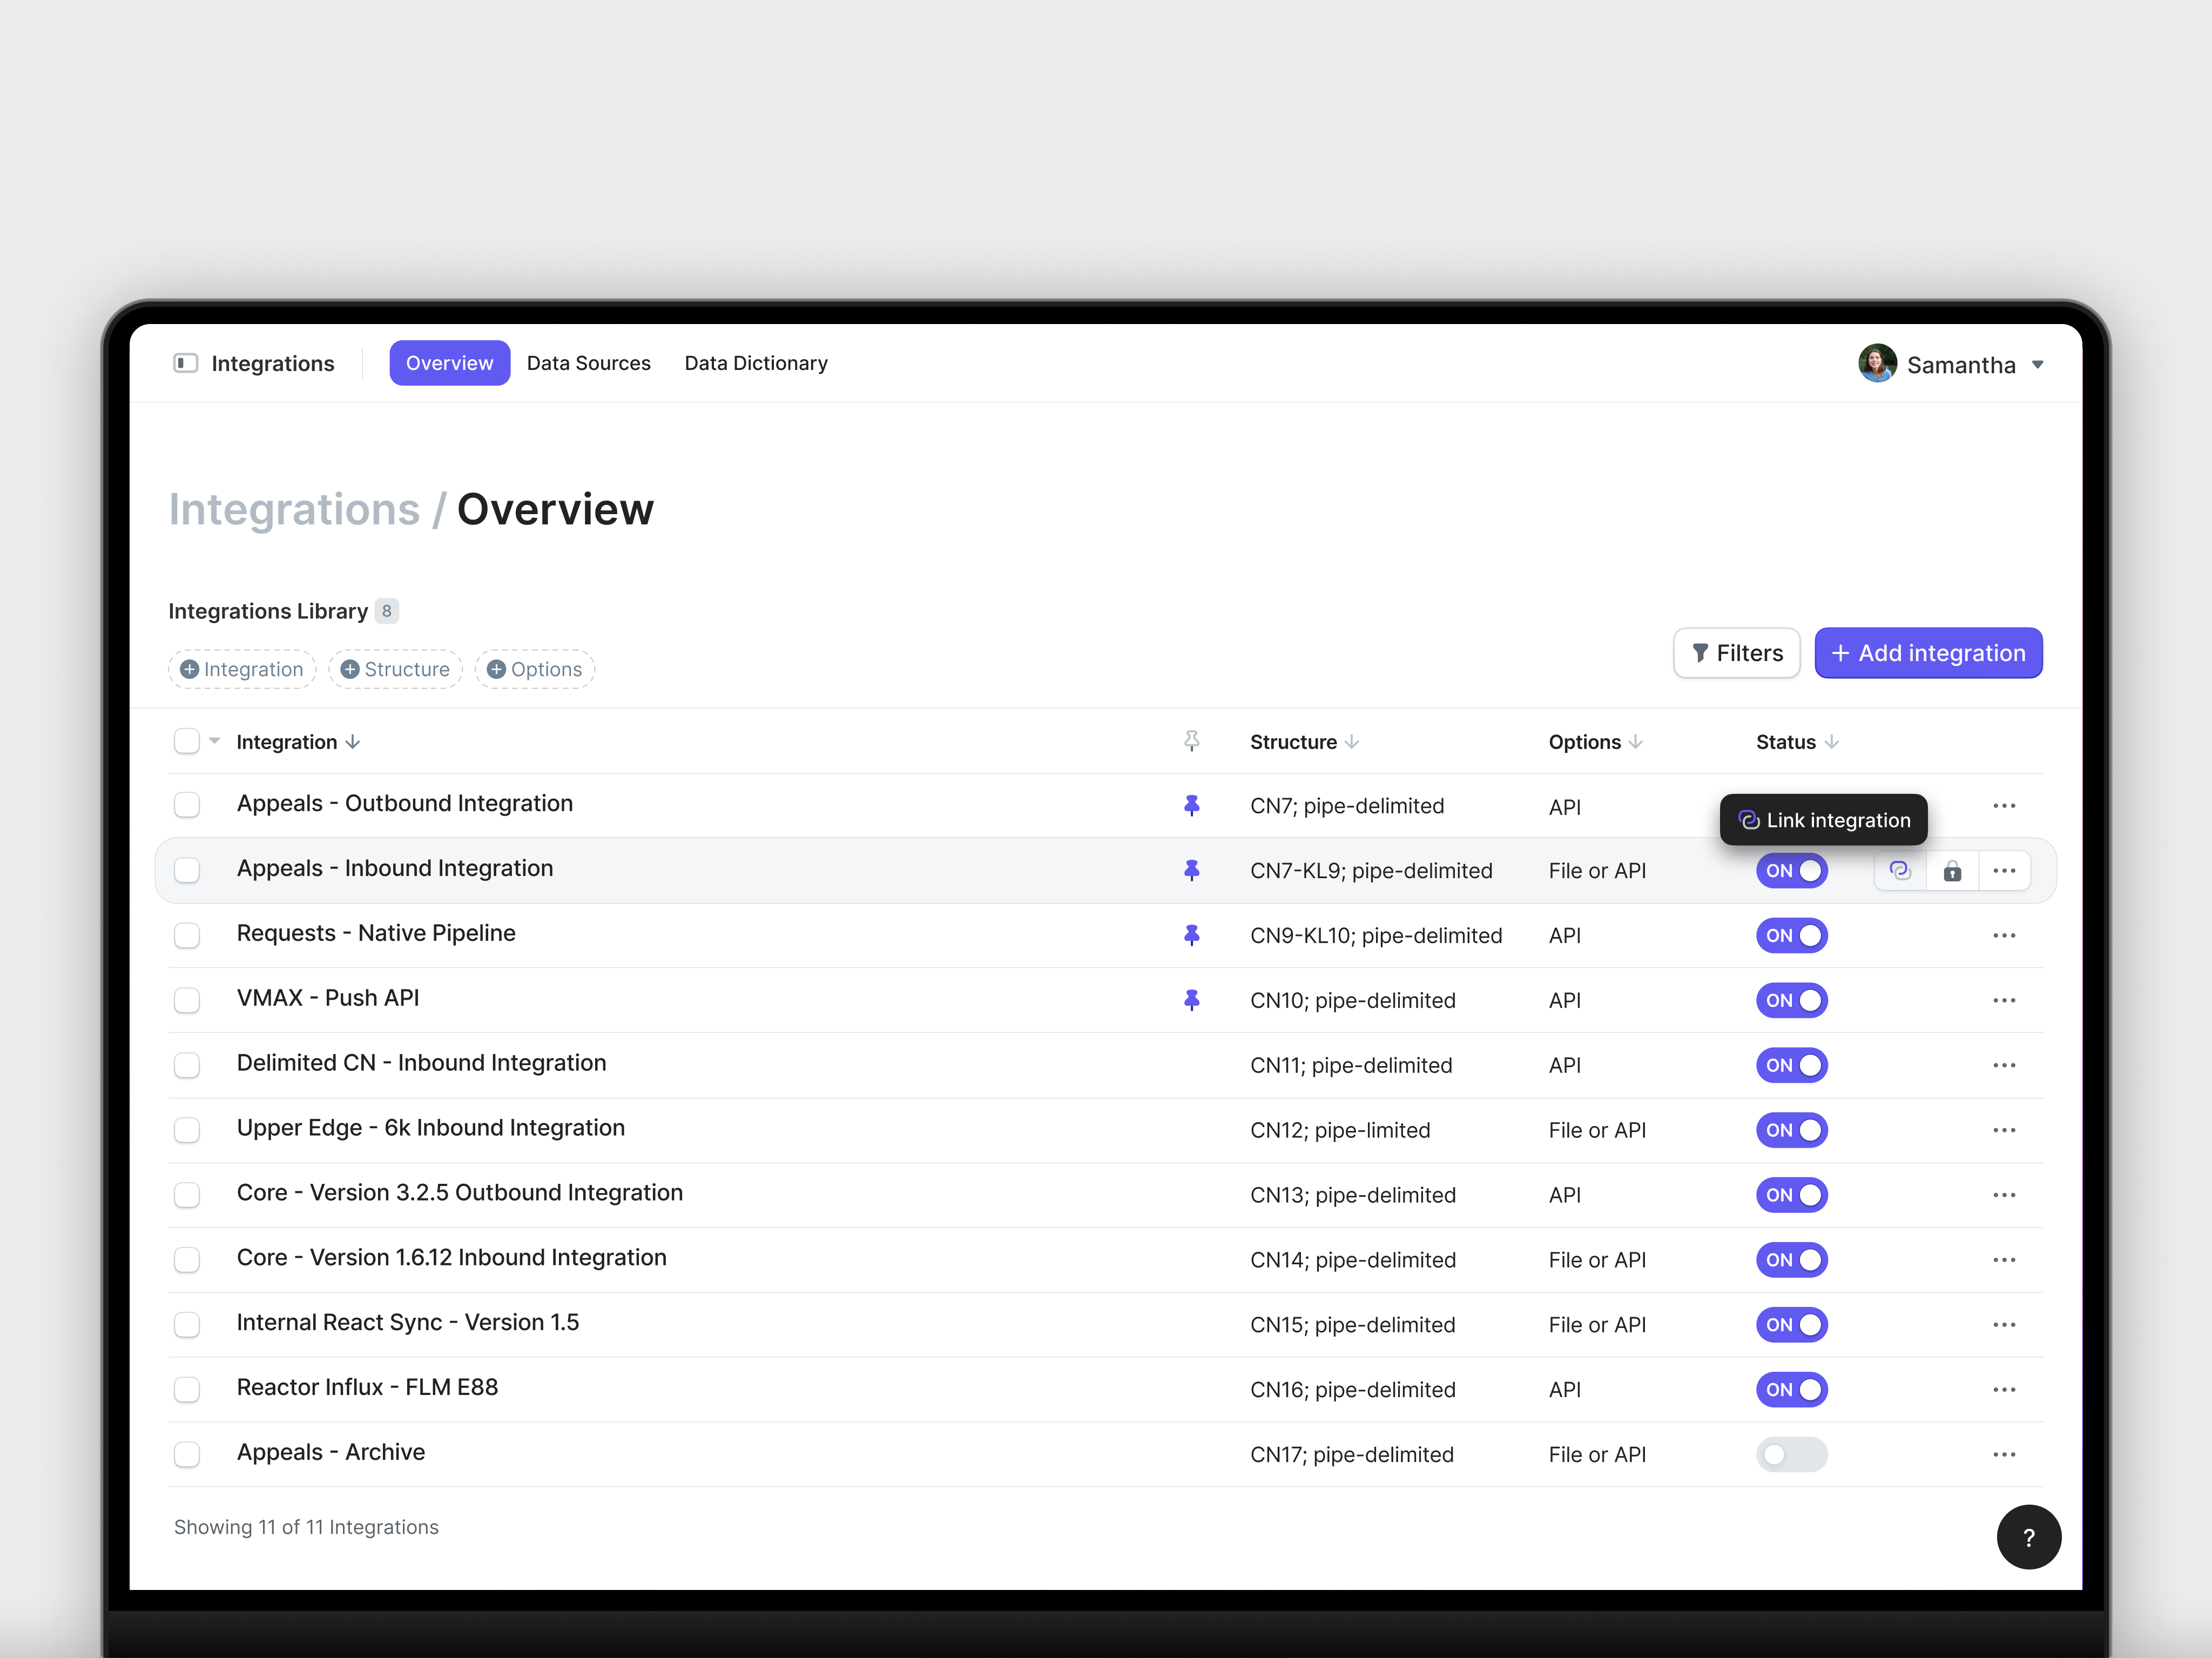Switch to the Data Sources tab
This screenshot has width=2212, height=1658.
click(x=589, y=363)
